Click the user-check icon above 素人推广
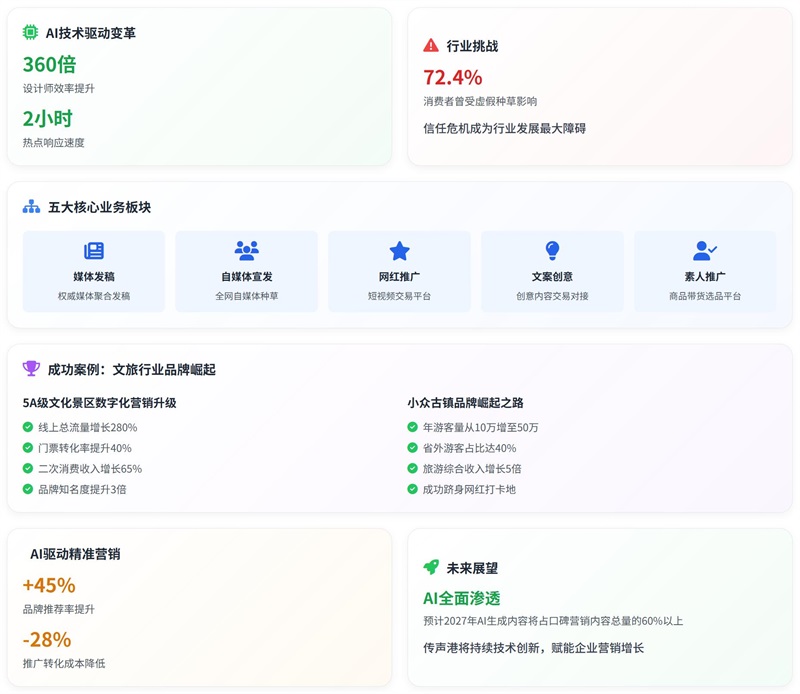 pyautogui.click(x=705, y=251)
